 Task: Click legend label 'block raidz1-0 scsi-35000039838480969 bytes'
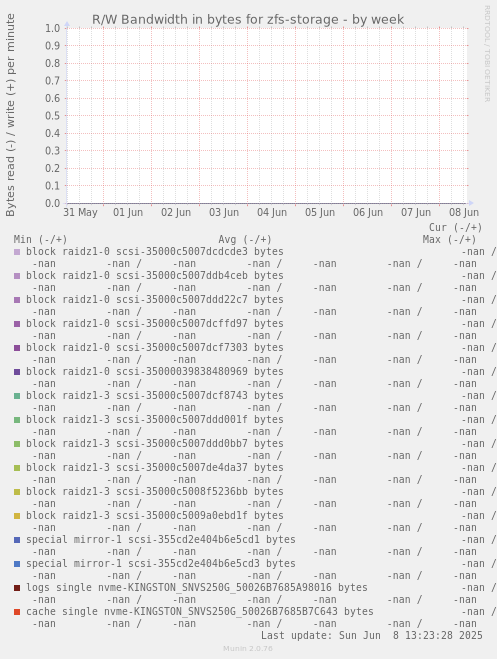(155, 372)
